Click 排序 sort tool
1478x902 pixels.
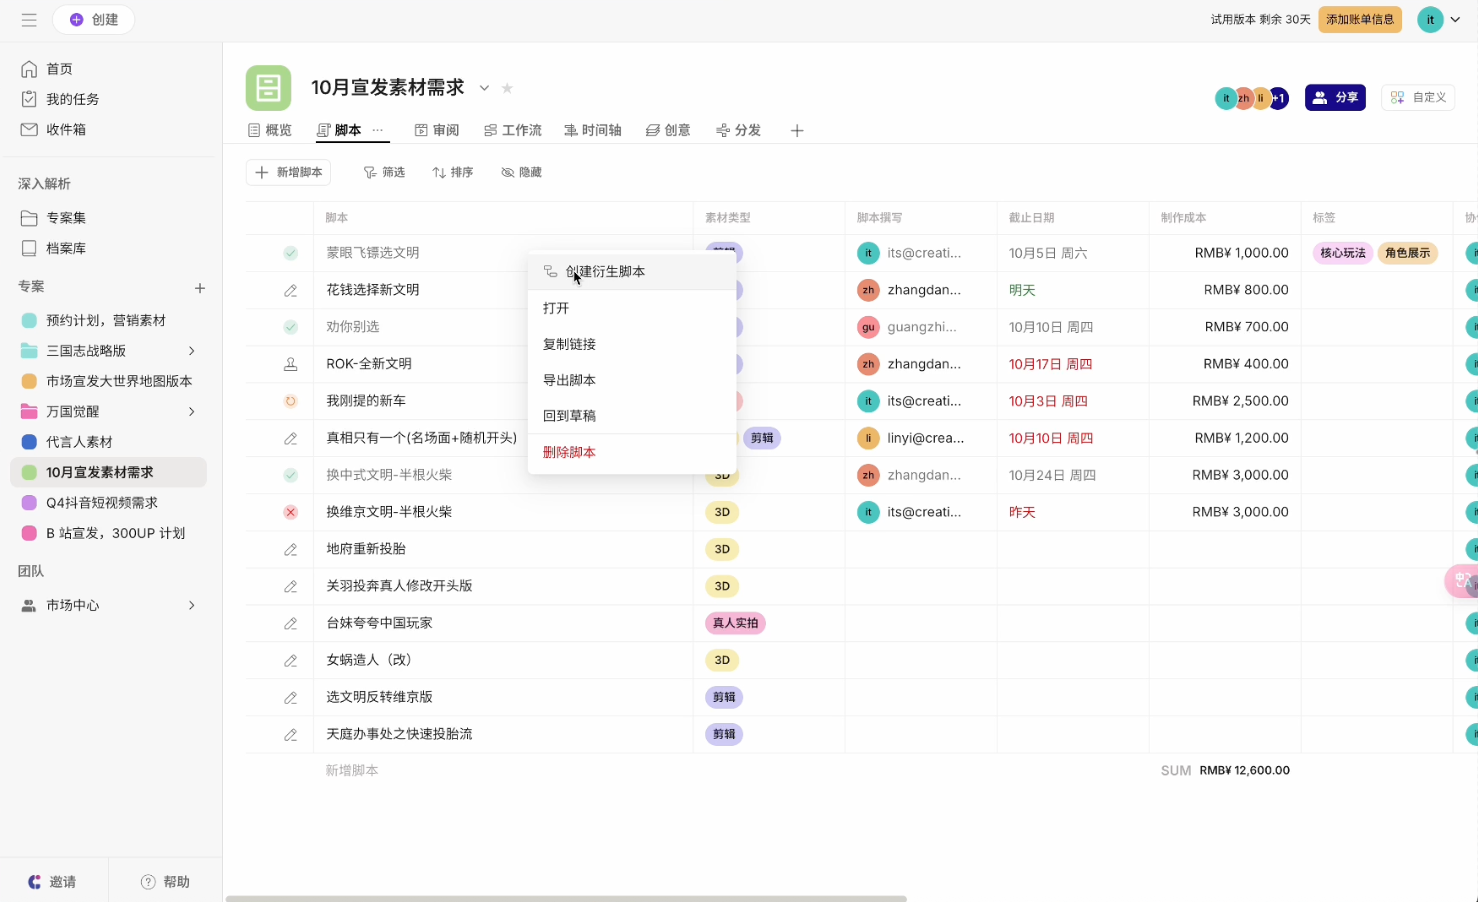pyautogui.click(x=452, y=173)
